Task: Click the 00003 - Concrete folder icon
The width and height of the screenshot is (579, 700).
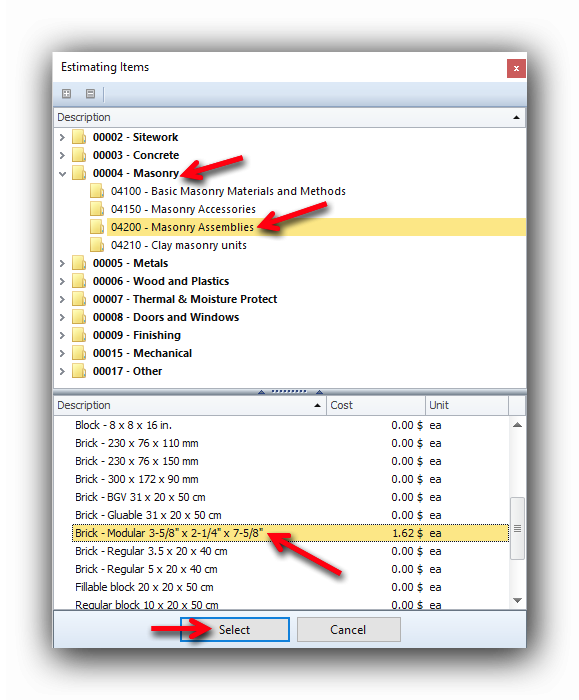Action: tap(79, 155)
